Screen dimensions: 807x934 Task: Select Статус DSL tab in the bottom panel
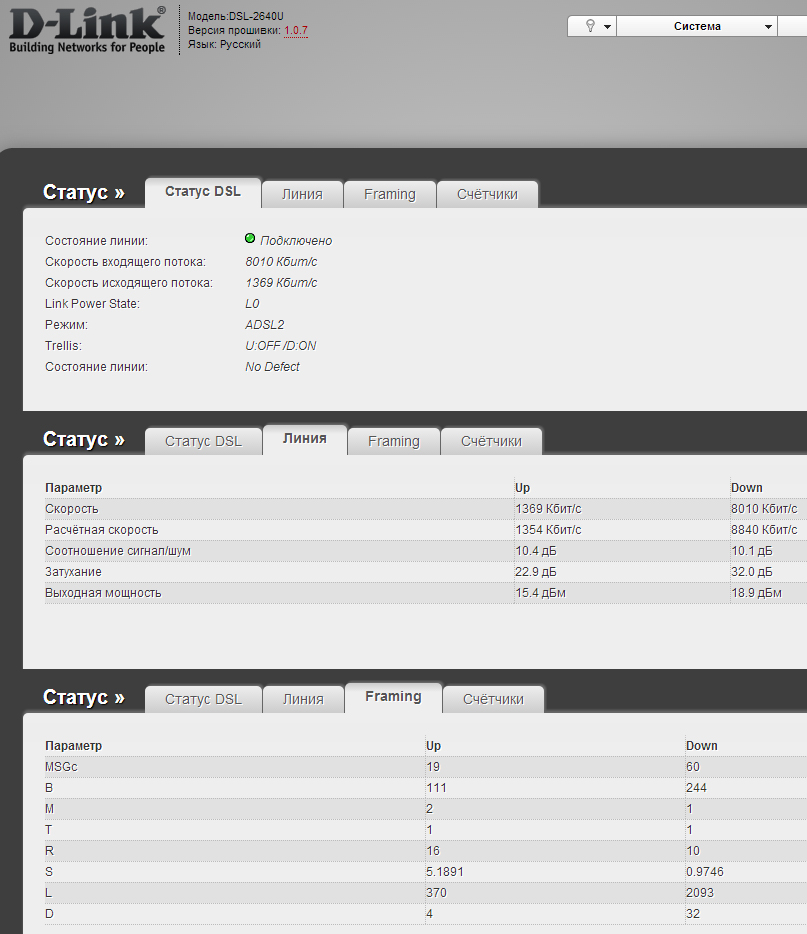pyautogui.click(x=203, y=699)
